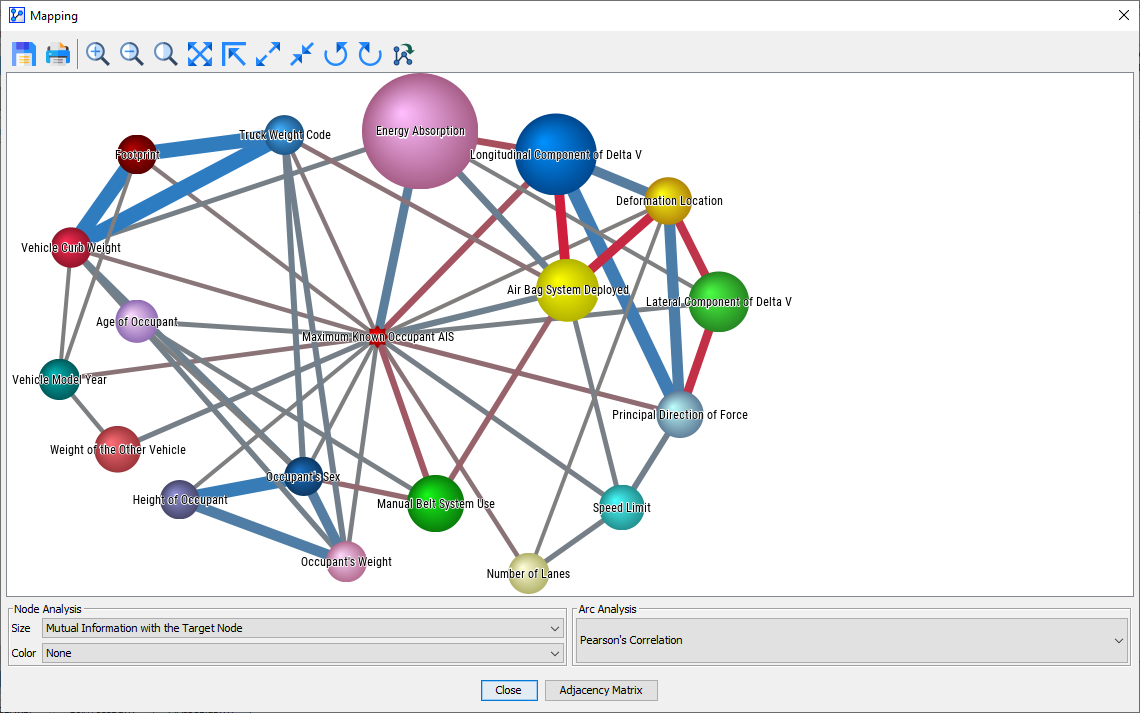Screen dimensions: 1140x713
Task: Open the node Size dropdown
Action: [302, 628]
